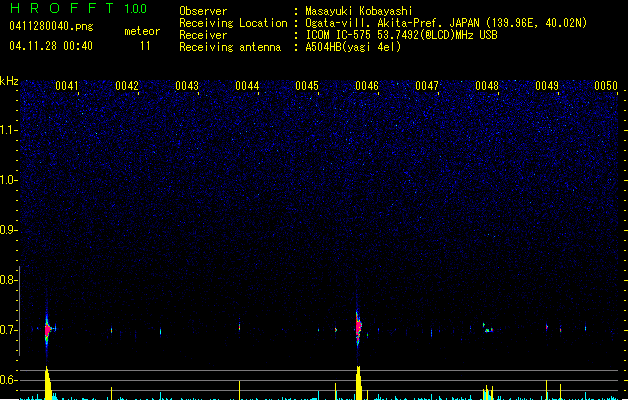
Task: Click the A504HB(yagi 4el) antenna text
Action: [353, 47]
